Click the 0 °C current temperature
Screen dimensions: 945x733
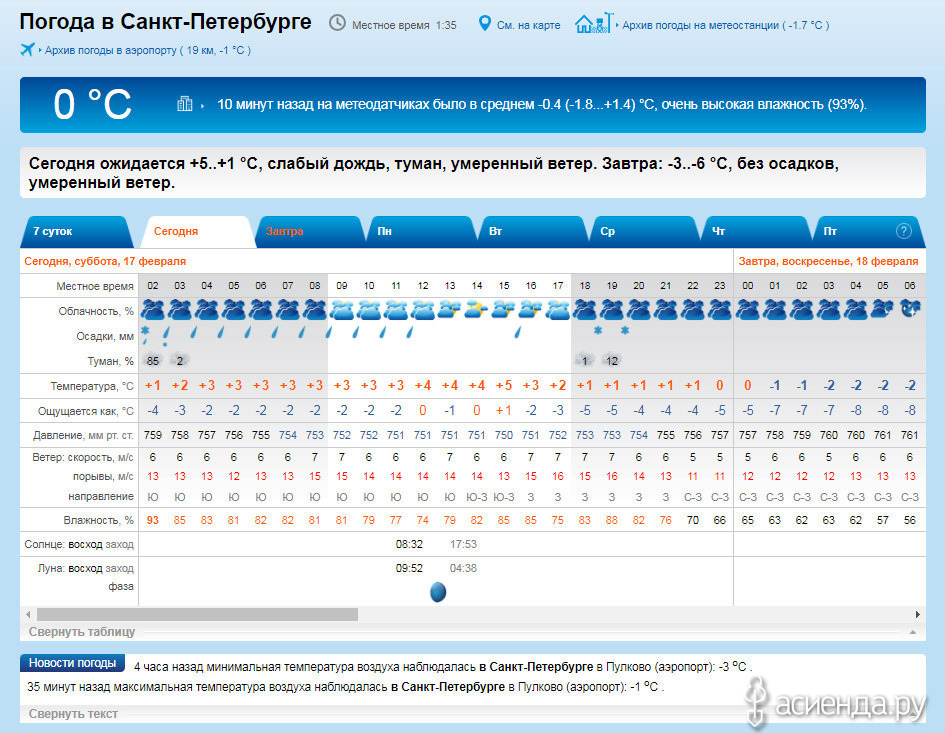(x=92, y=104)
